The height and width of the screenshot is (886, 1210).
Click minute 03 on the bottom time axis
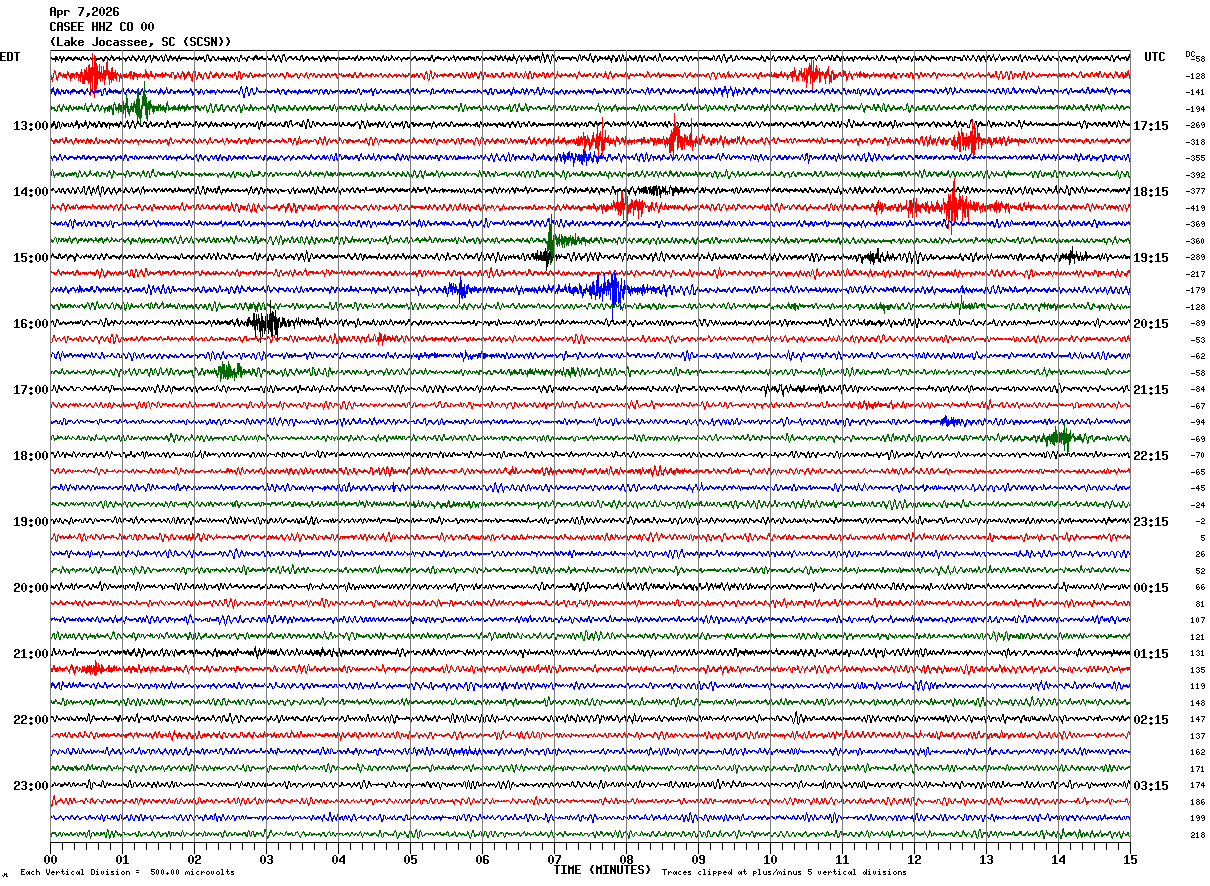click(x=266, y=859)
